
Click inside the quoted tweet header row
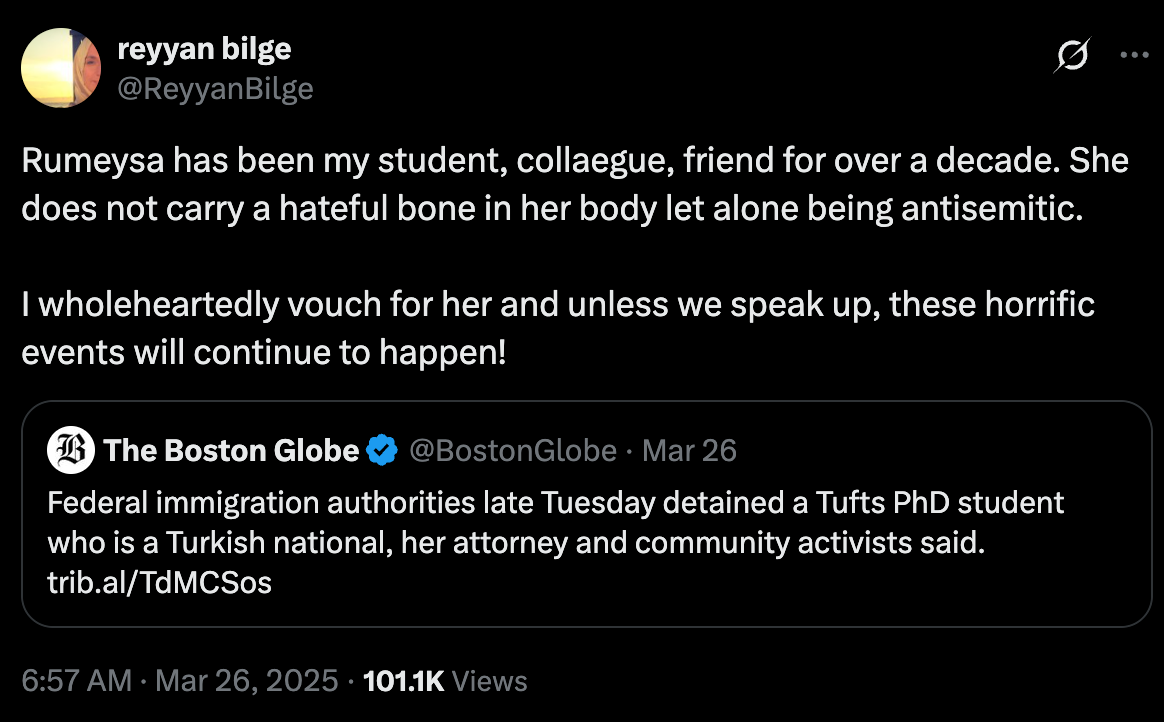tap(400, 450)
